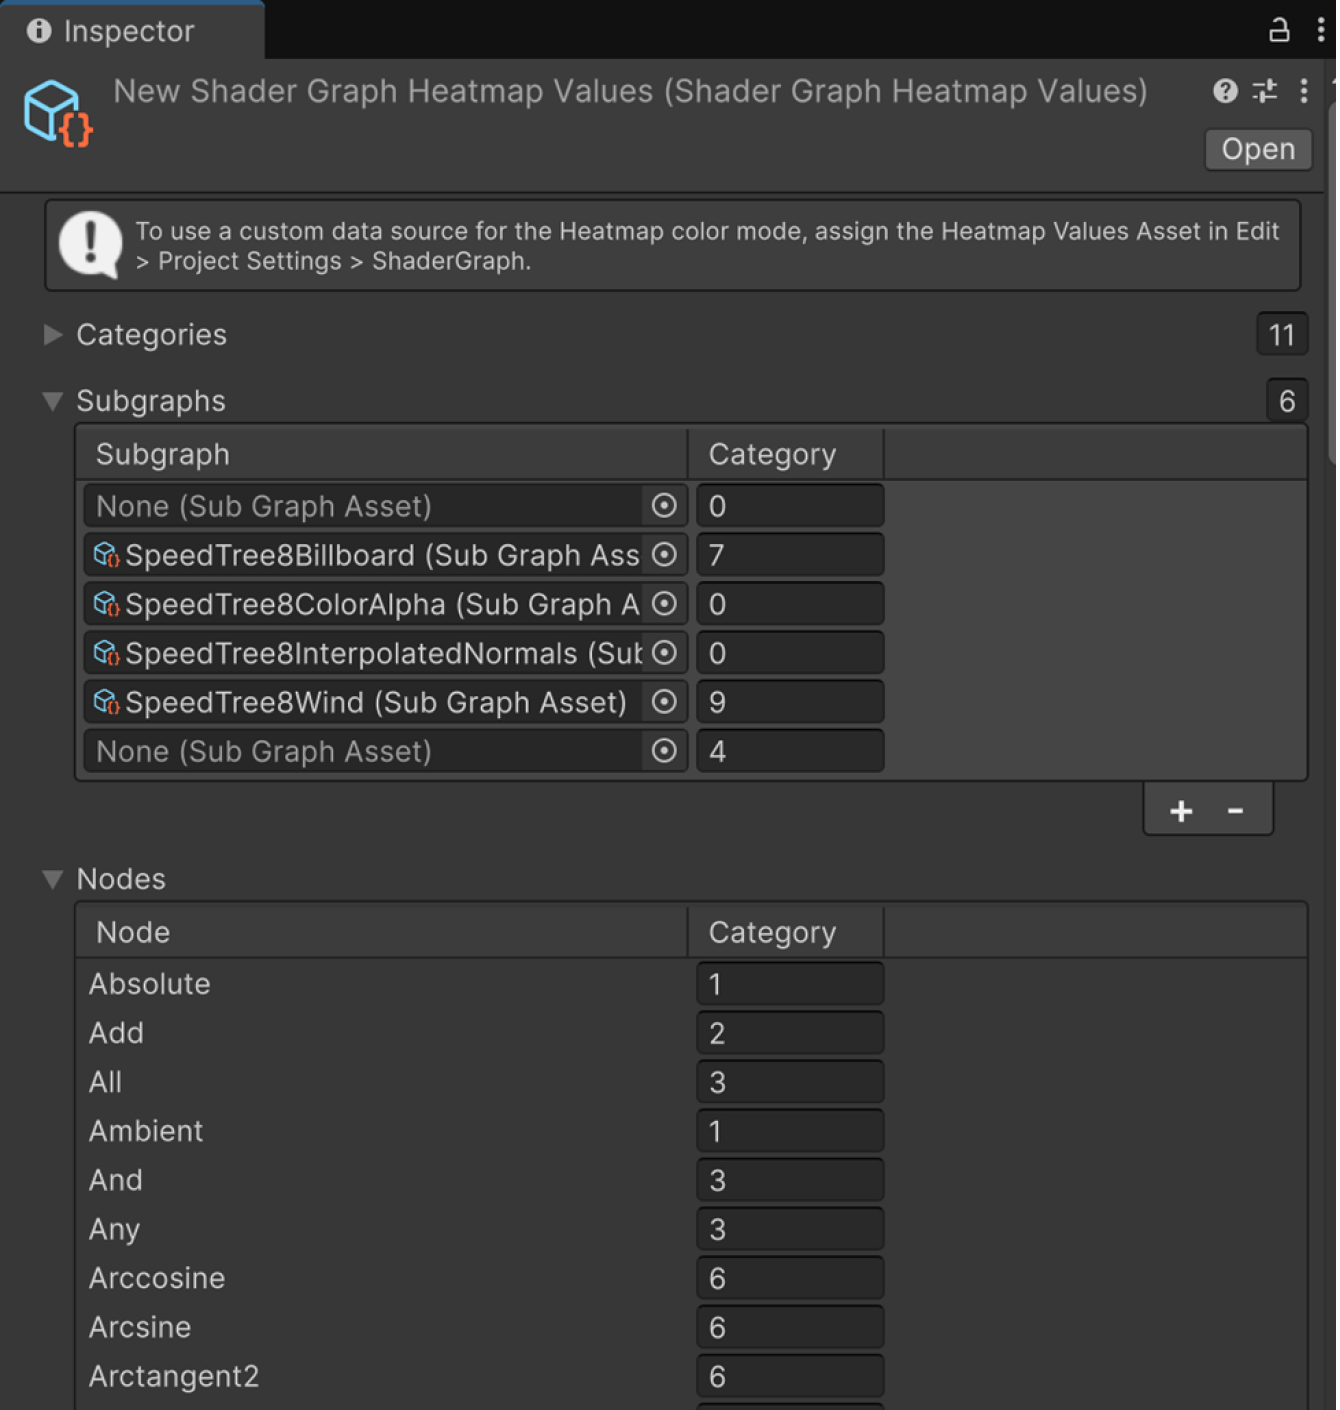The image size is (1340, 1410).
Task: Select the SpeedTree8Billboard subgraph field
Action: point(385,555)
